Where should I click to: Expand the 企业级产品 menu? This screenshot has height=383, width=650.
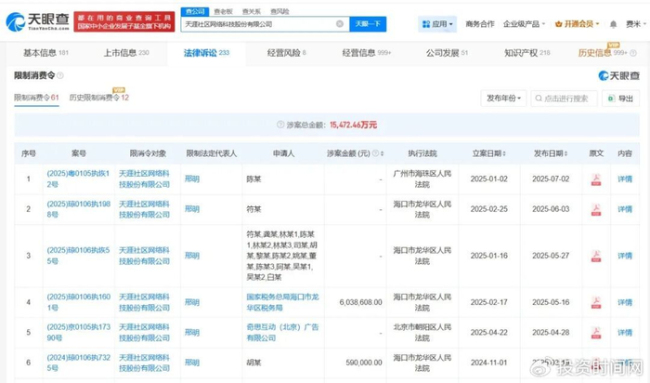(x=524, y=24)
